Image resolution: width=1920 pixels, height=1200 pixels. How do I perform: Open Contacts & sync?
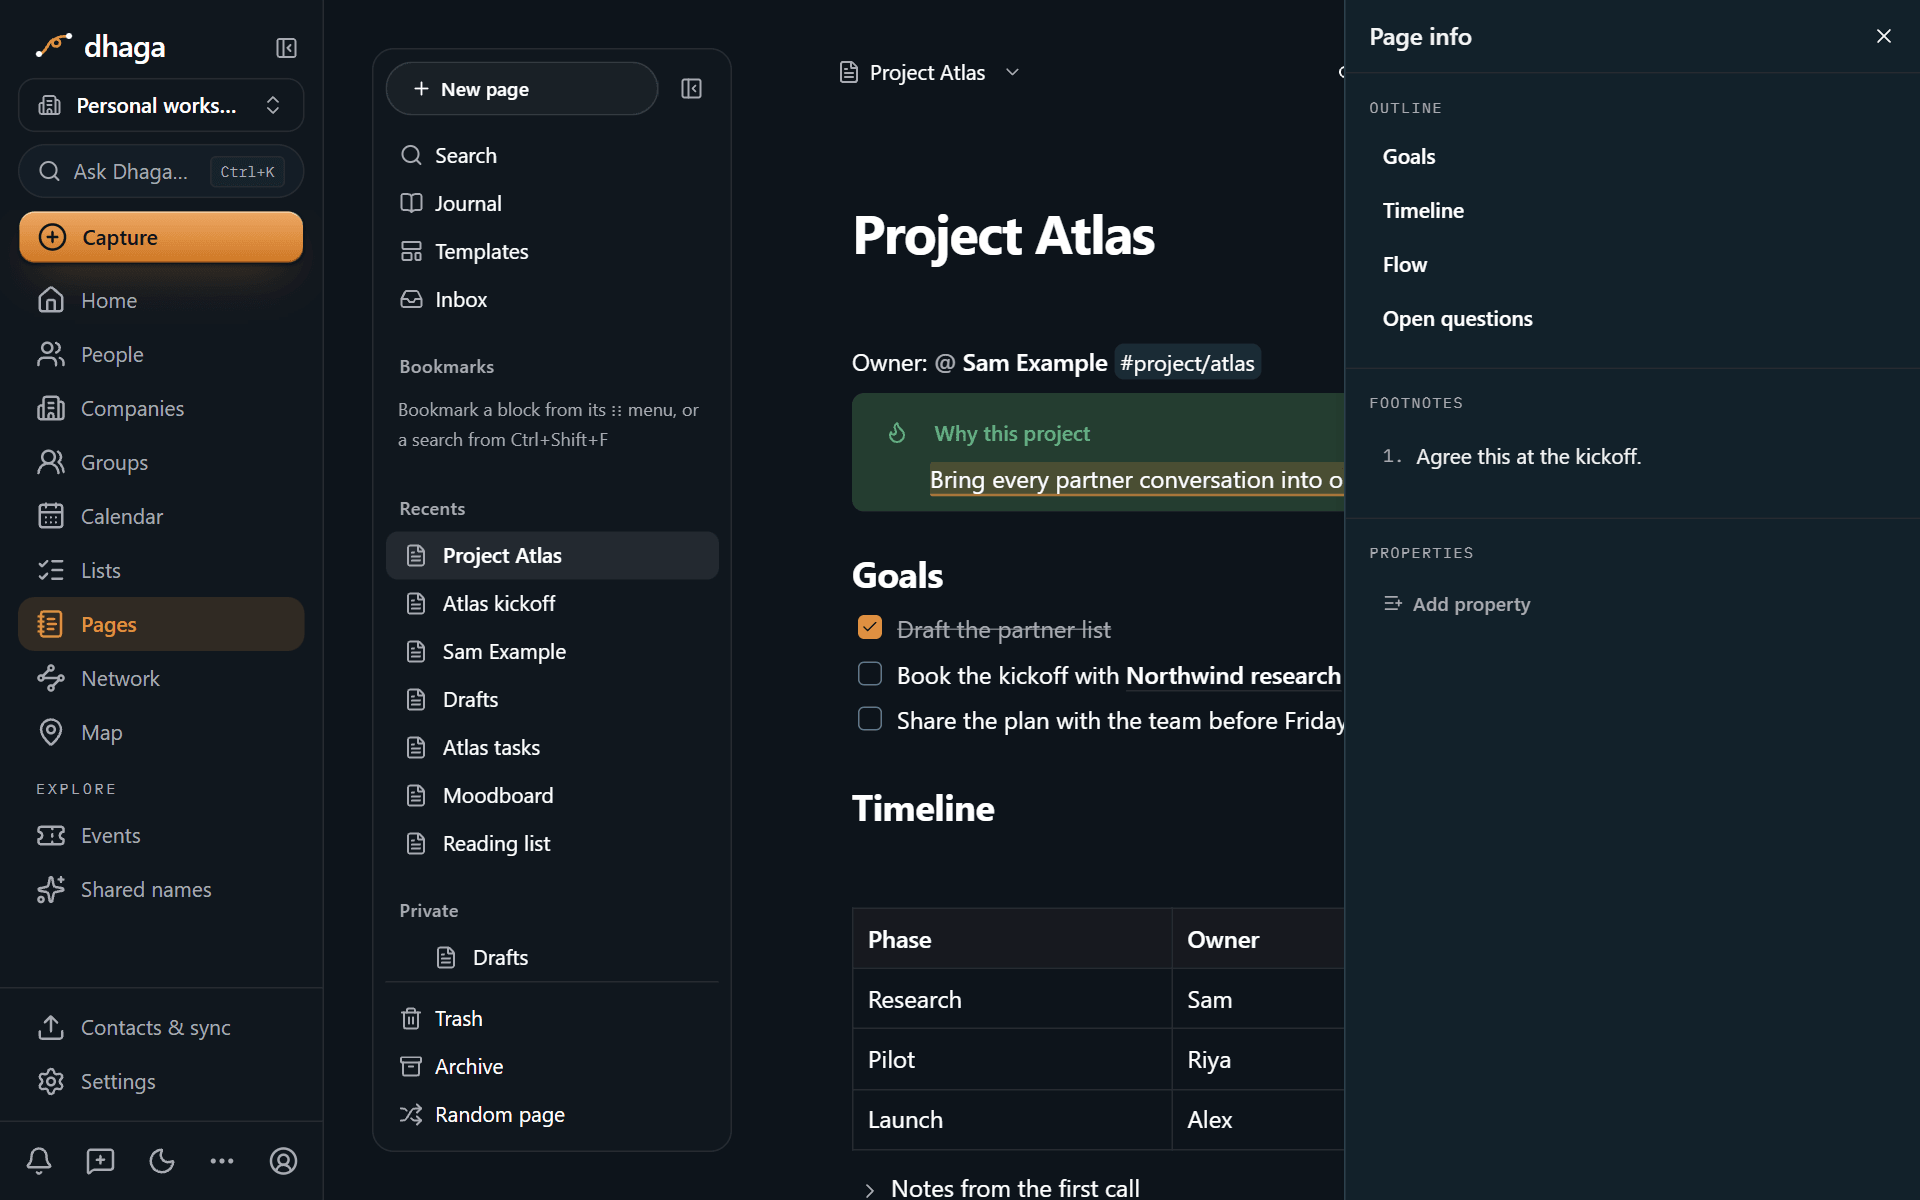[161, 1027]
